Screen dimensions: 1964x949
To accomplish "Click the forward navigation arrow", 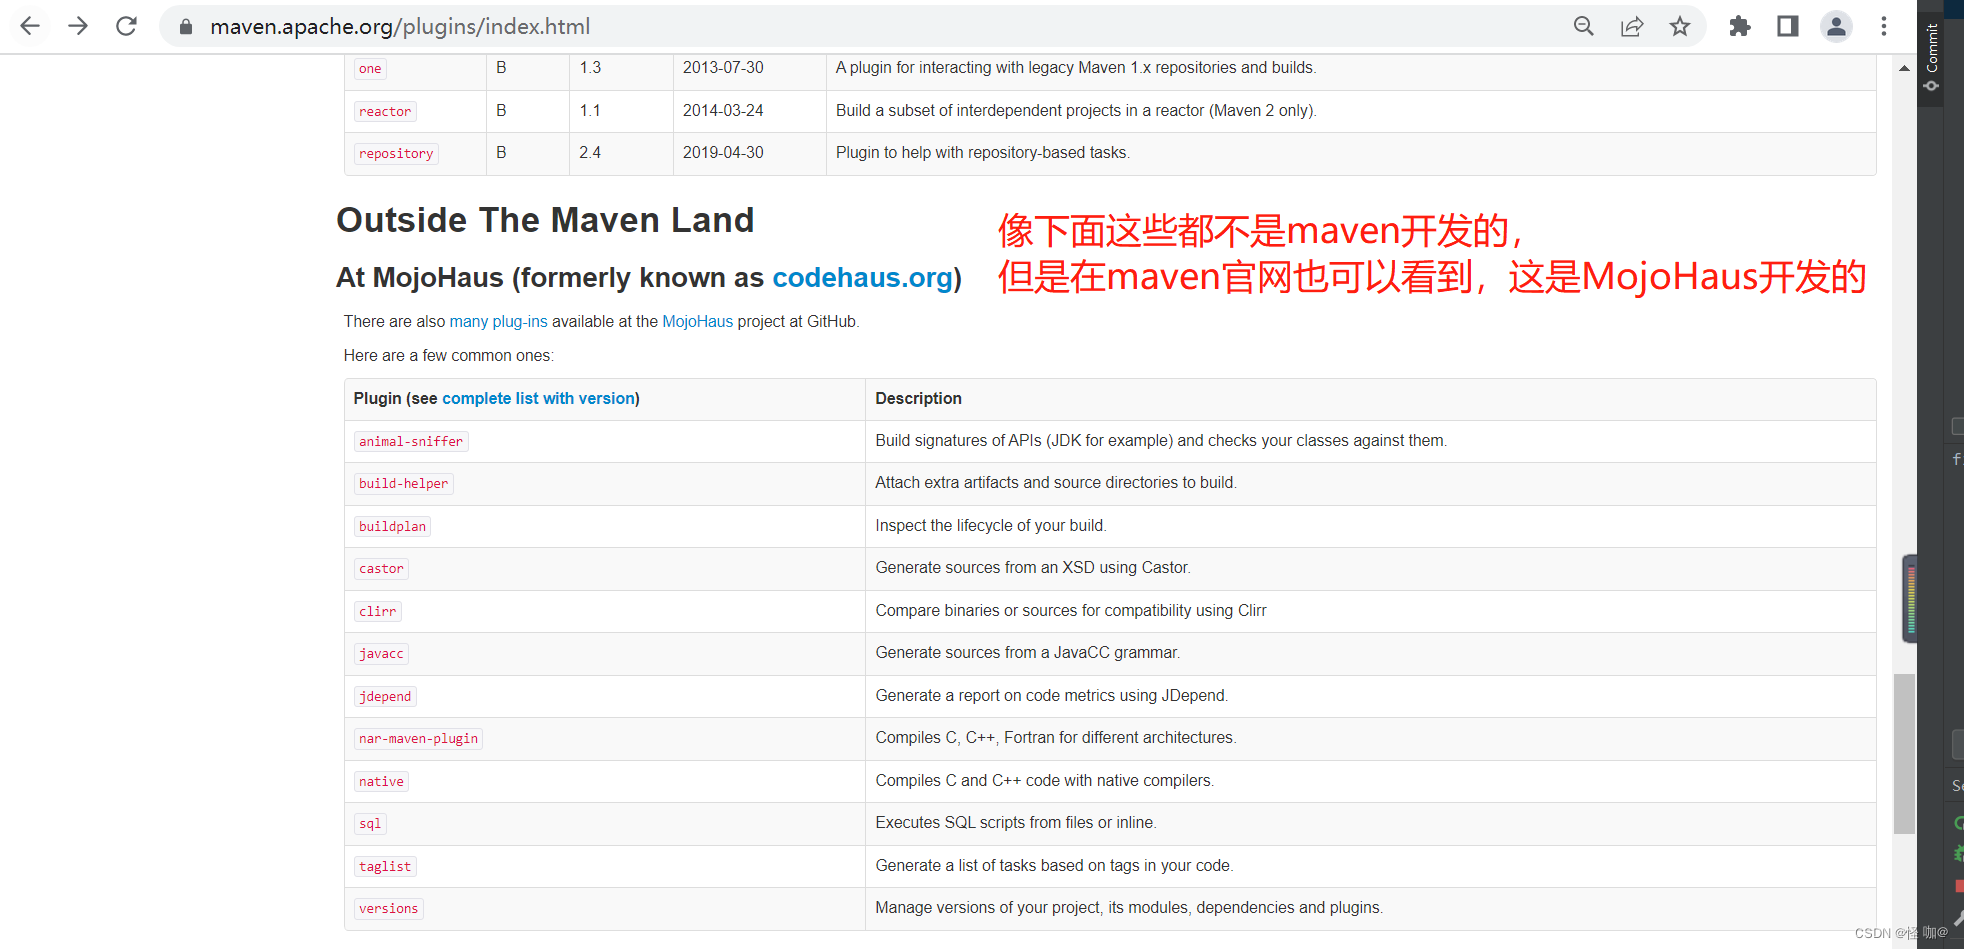I will tap(77, 26).
